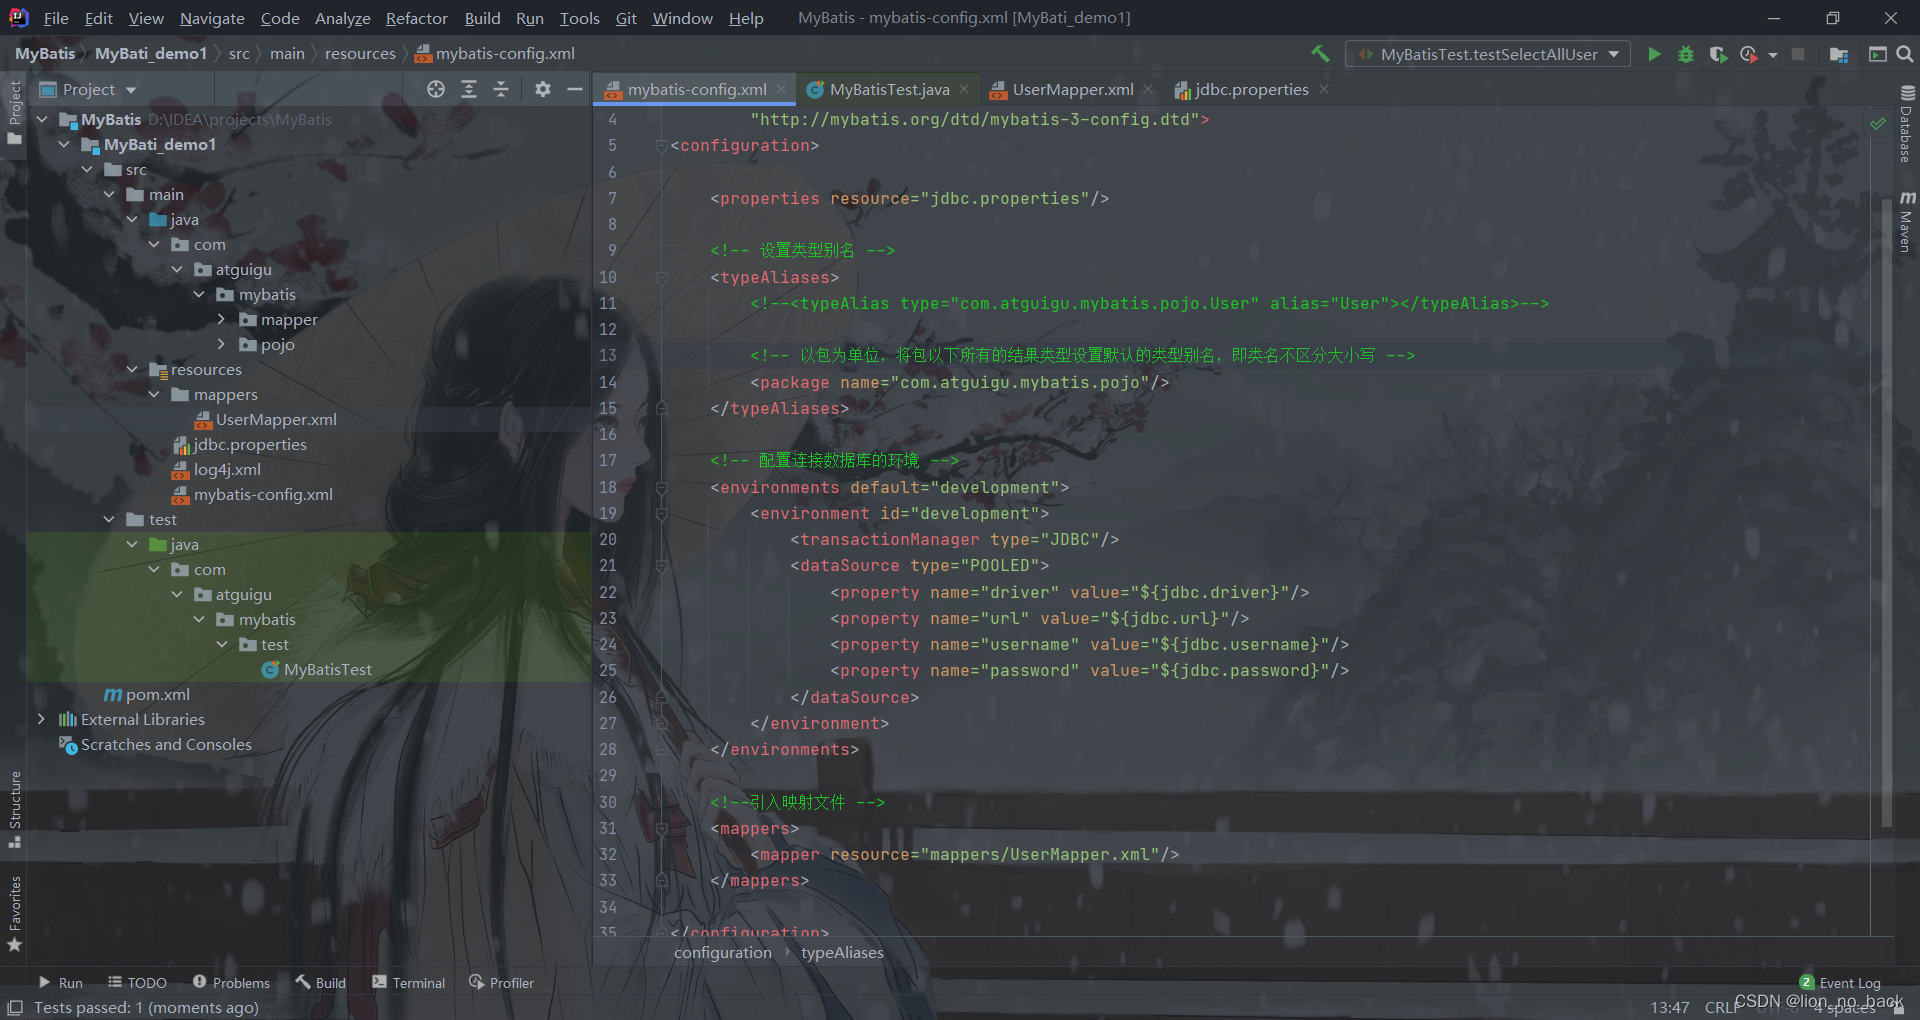The width and height of the screenshot is (1920, 1020).
Task: Close the mybatis-config.xml tab
Action: (x=781, y=90)
